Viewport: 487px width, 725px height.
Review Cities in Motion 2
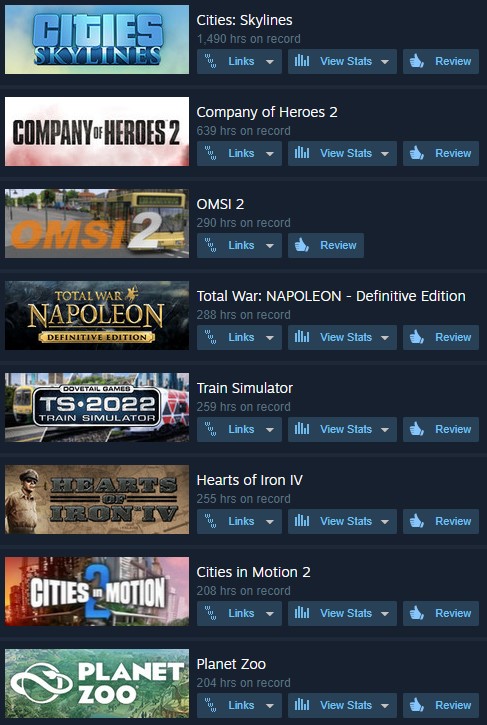[x=441, y=613]
